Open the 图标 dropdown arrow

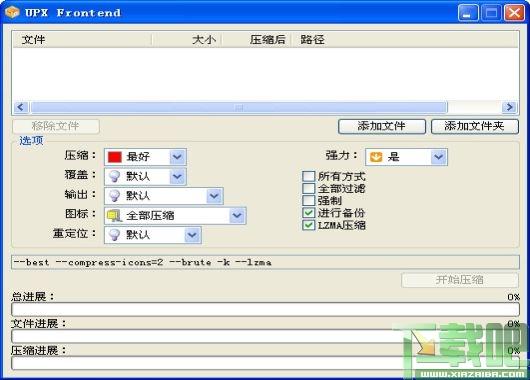(x=237, y=215)
